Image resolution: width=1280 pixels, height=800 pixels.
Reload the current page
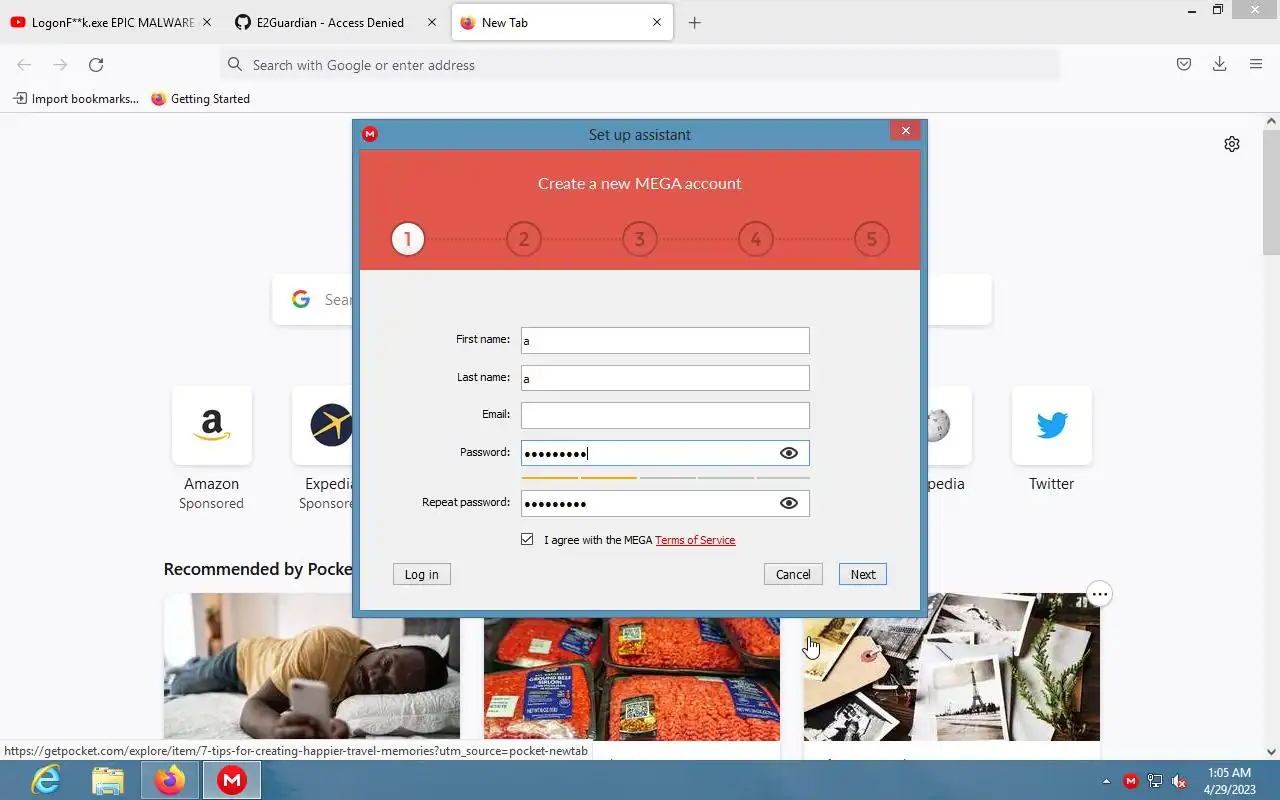(96, 64)
